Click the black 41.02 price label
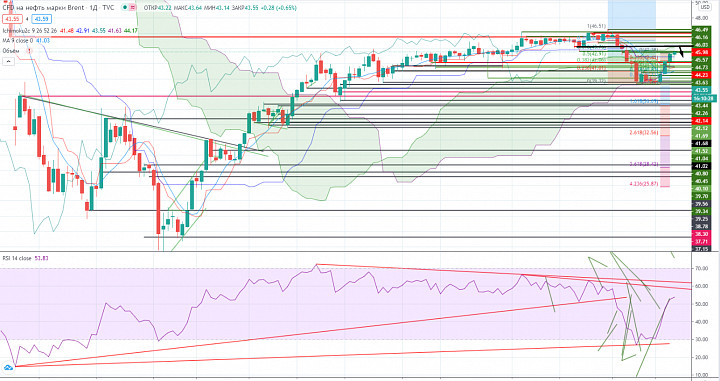This screenshot has height=381, width=720. point(701,166)
